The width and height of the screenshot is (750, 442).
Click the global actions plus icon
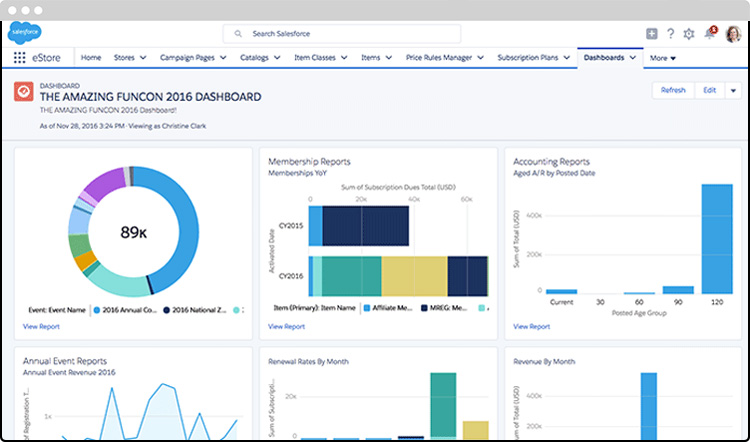click(x=651, y=33)
